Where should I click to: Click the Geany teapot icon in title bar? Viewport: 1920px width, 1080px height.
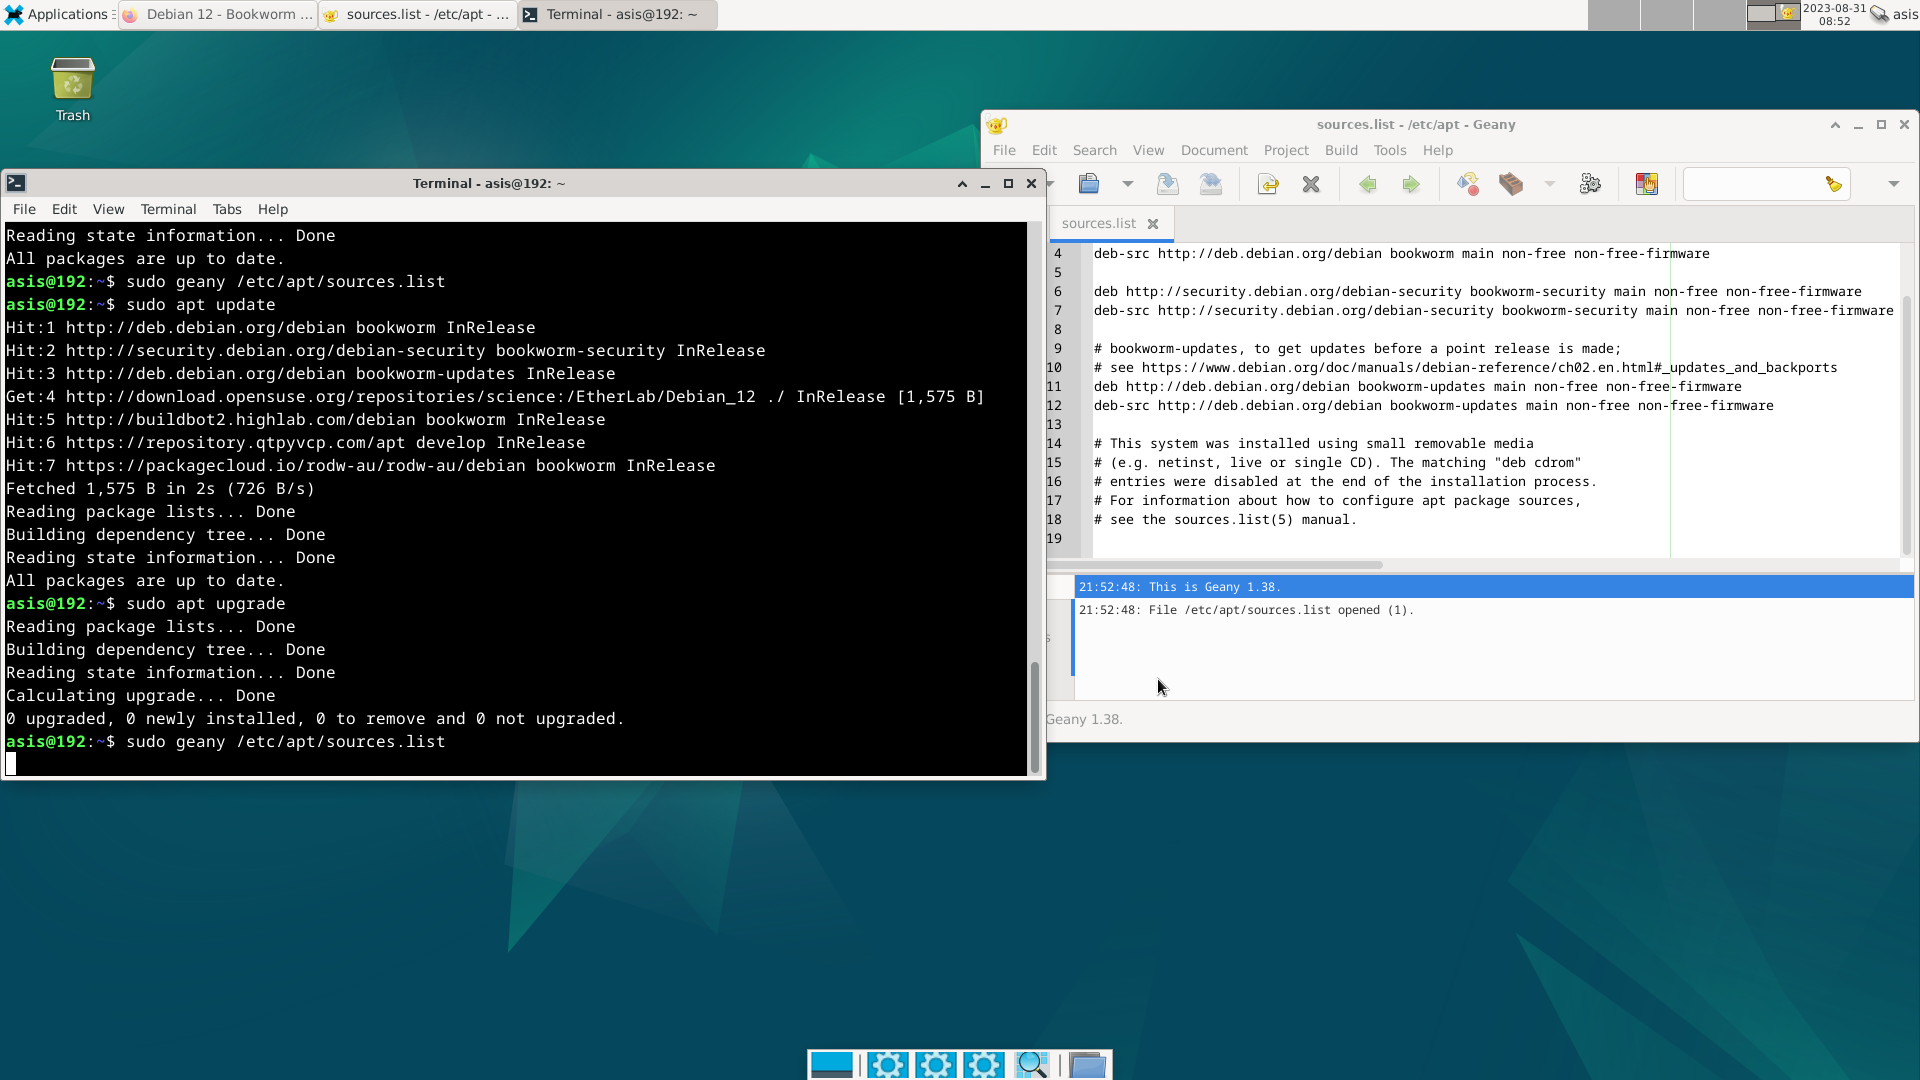997,125
